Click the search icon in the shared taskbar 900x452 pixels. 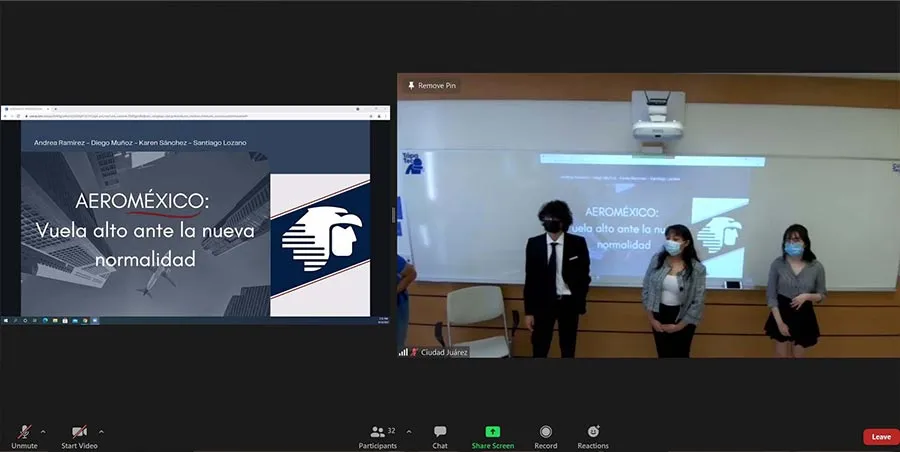tap(15, 320)
